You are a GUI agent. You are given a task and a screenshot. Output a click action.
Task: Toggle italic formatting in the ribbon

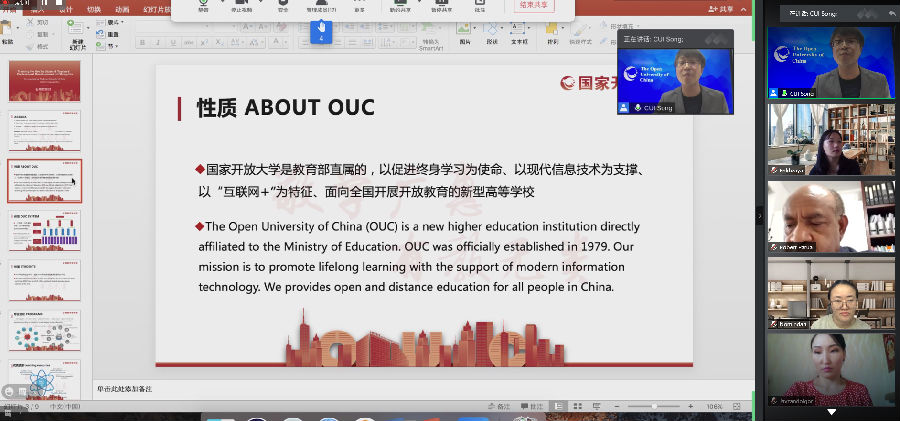(x=157, y=43)
